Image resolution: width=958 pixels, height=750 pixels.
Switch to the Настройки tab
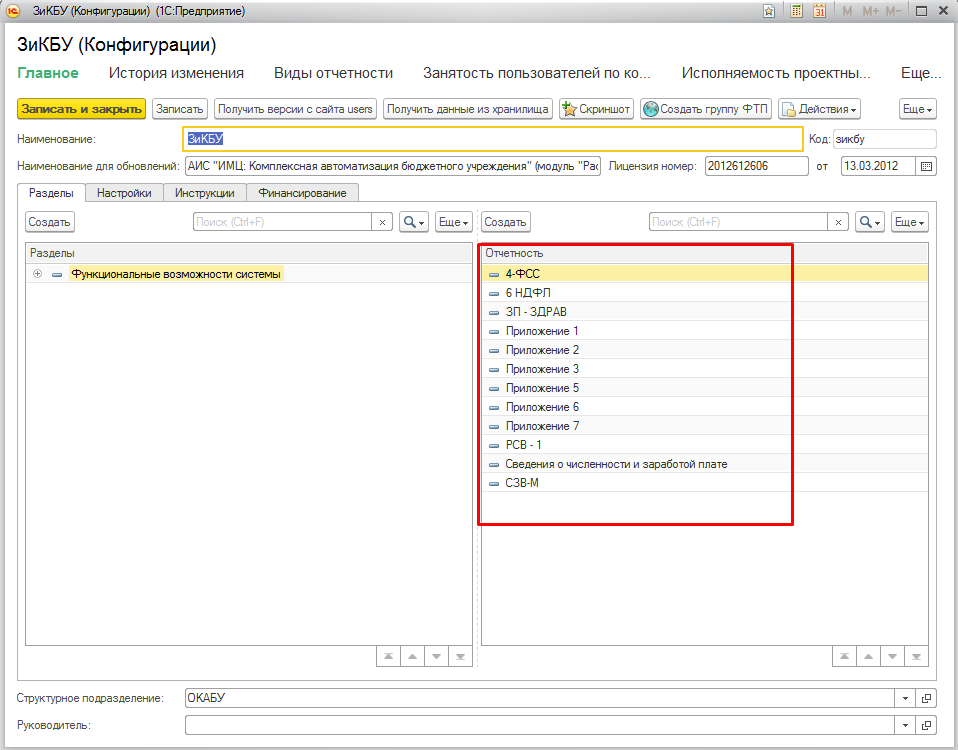124,193
